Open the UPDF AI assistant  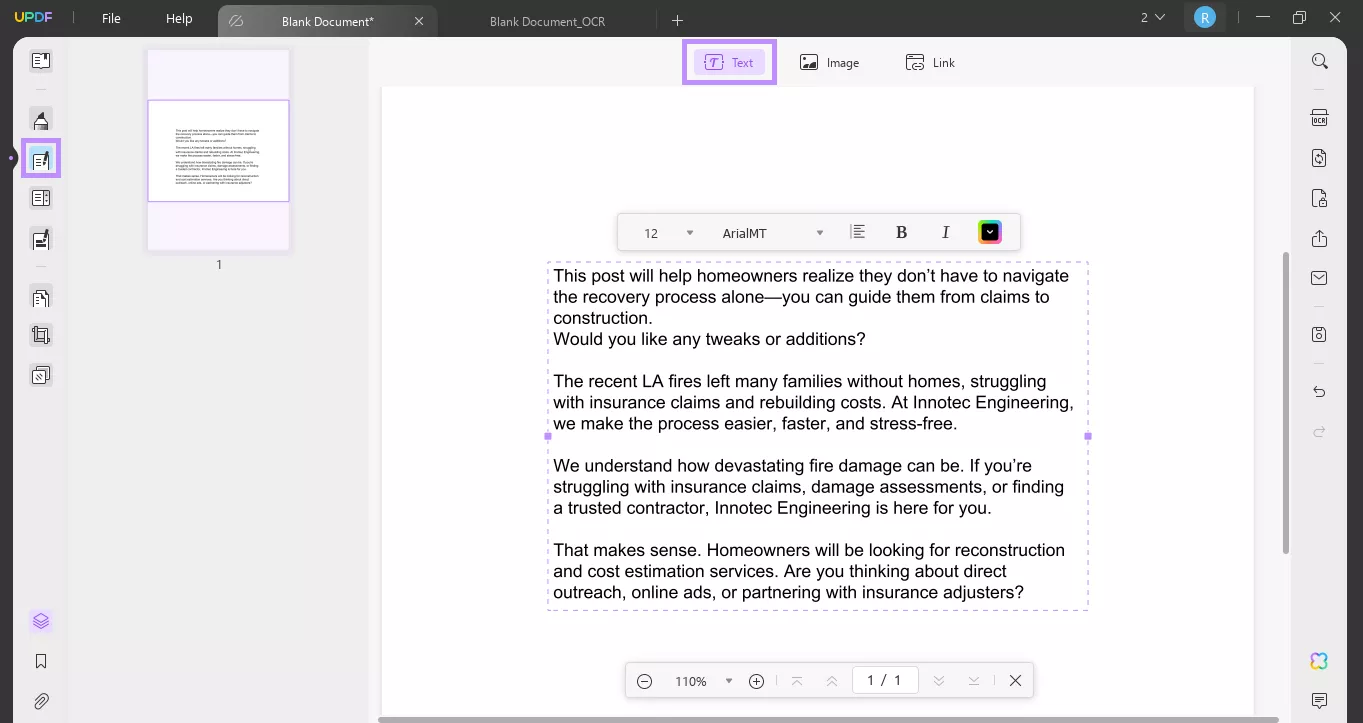point(1319,661)
